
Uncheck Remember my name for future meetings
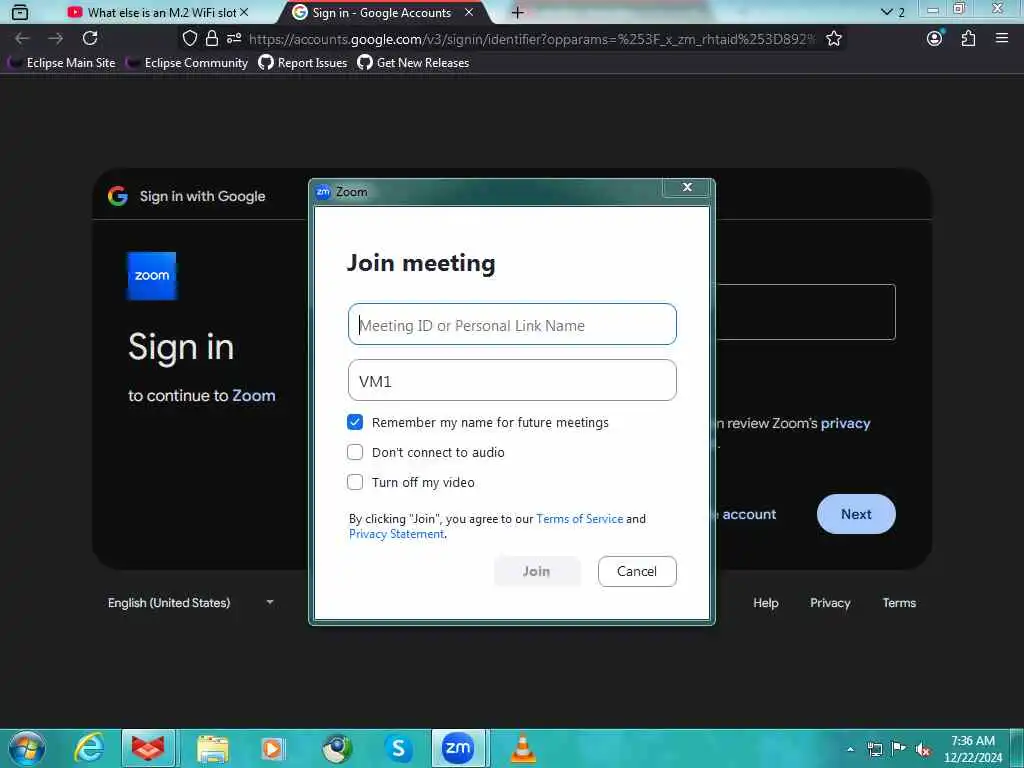[355, 423]
